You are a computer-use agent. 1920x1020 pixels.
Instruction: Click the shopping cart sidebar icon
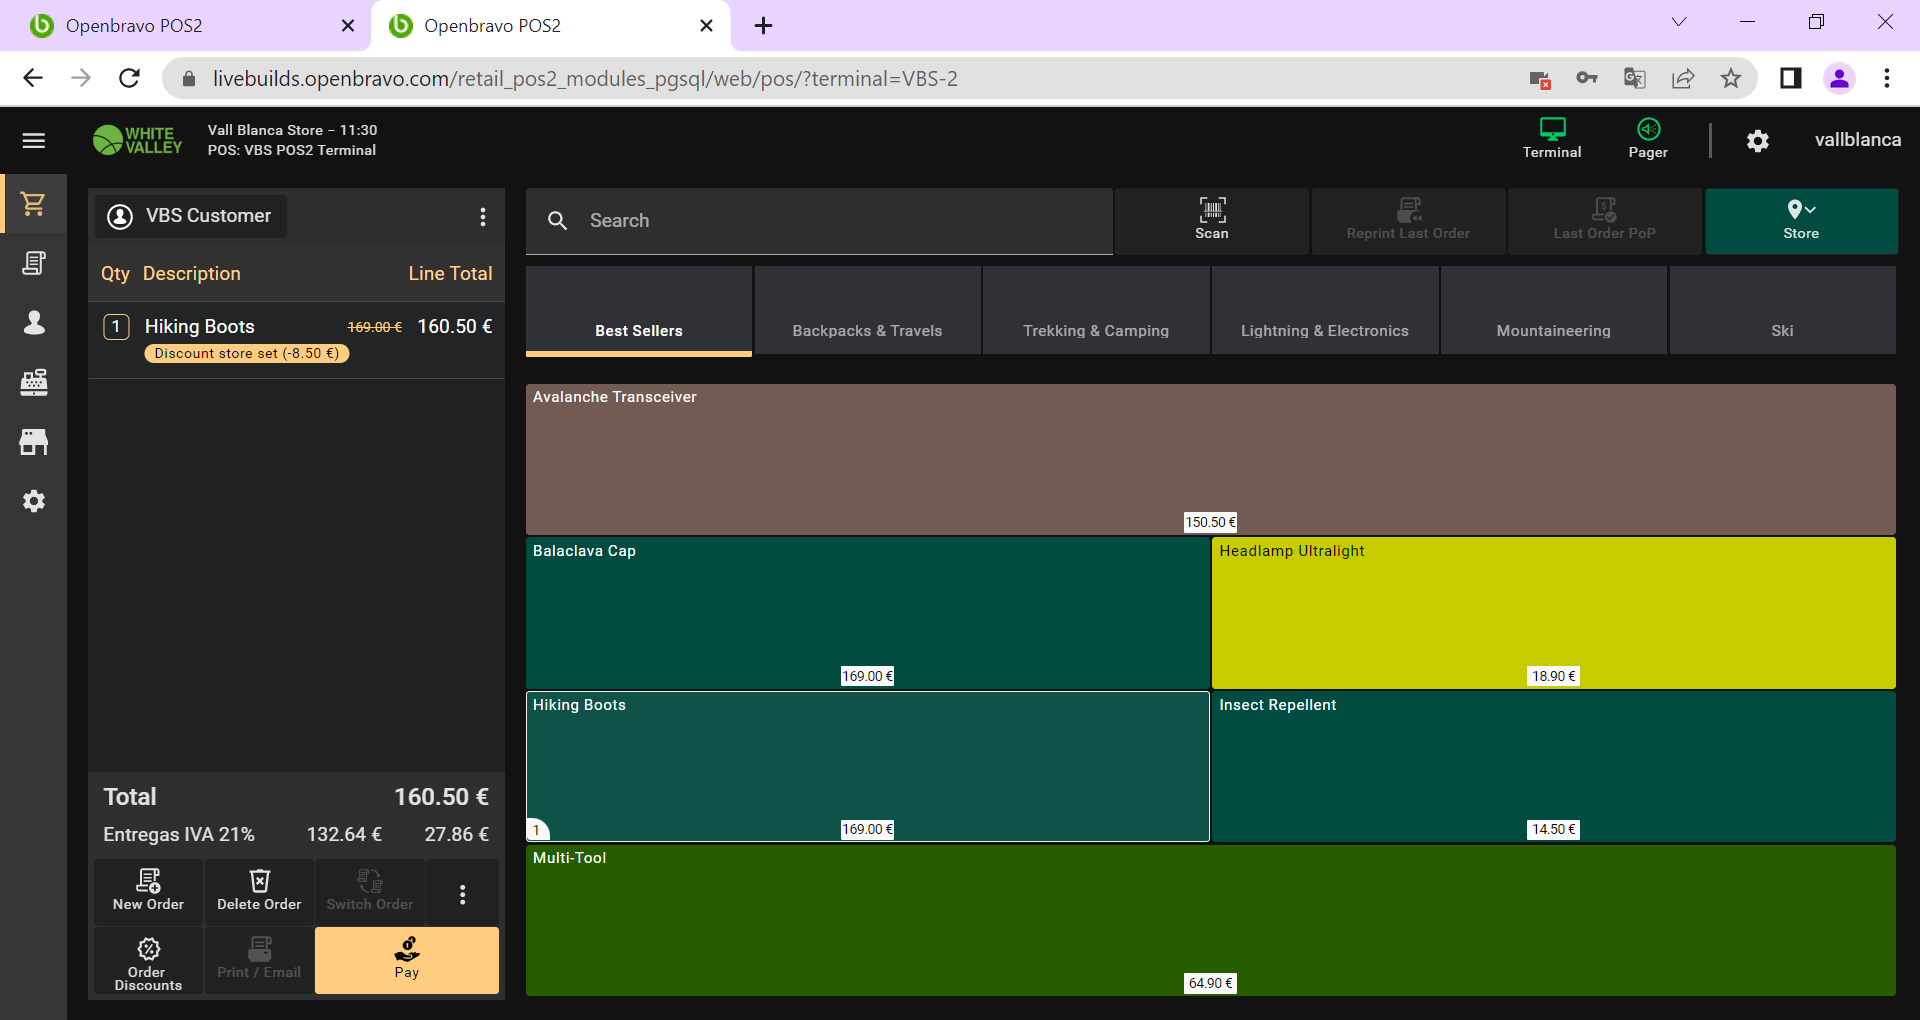pos(34,204)
